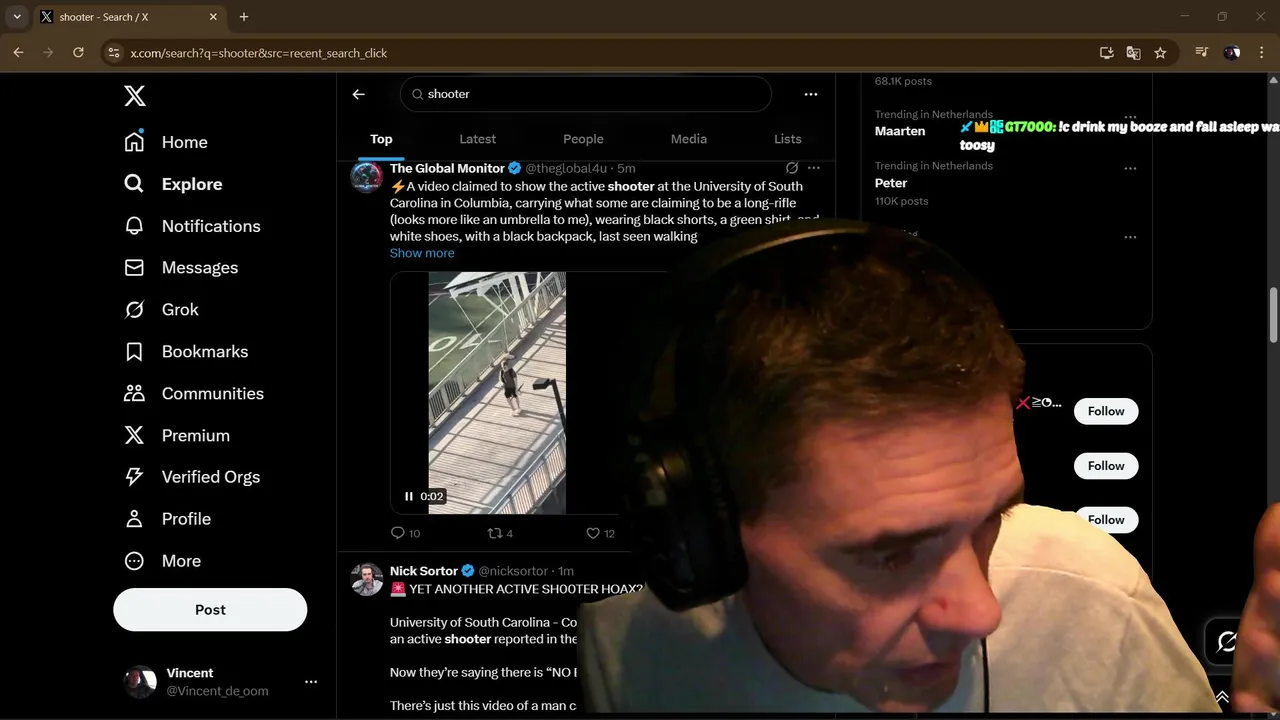The width and height of the screenshot is (1280, 720).
Task: Open Premium from the sidebar
Action: (177, 436)
